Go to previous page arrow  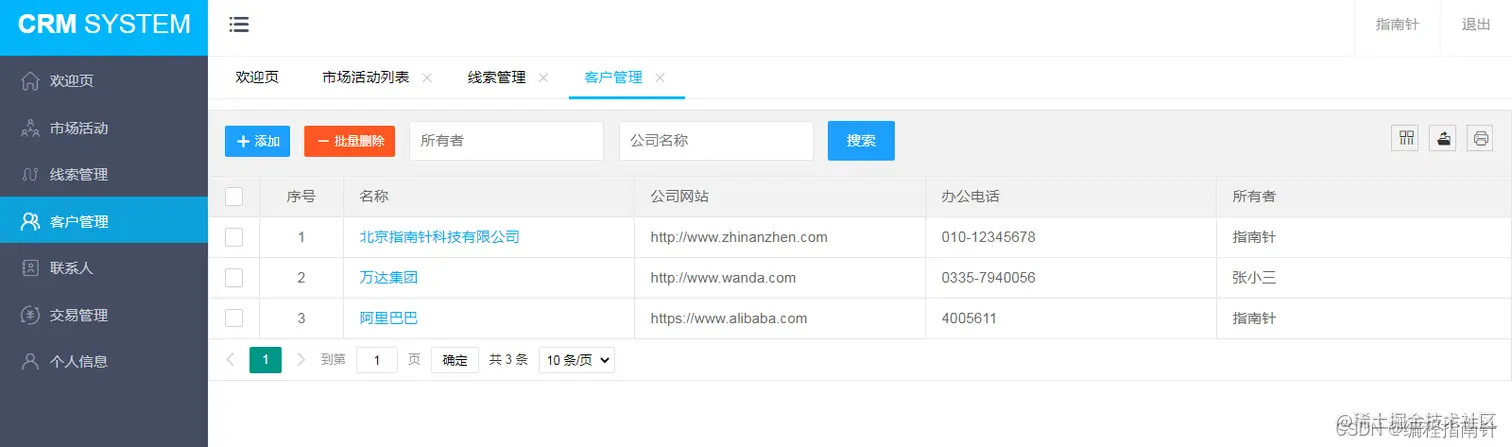click(230, 360)
